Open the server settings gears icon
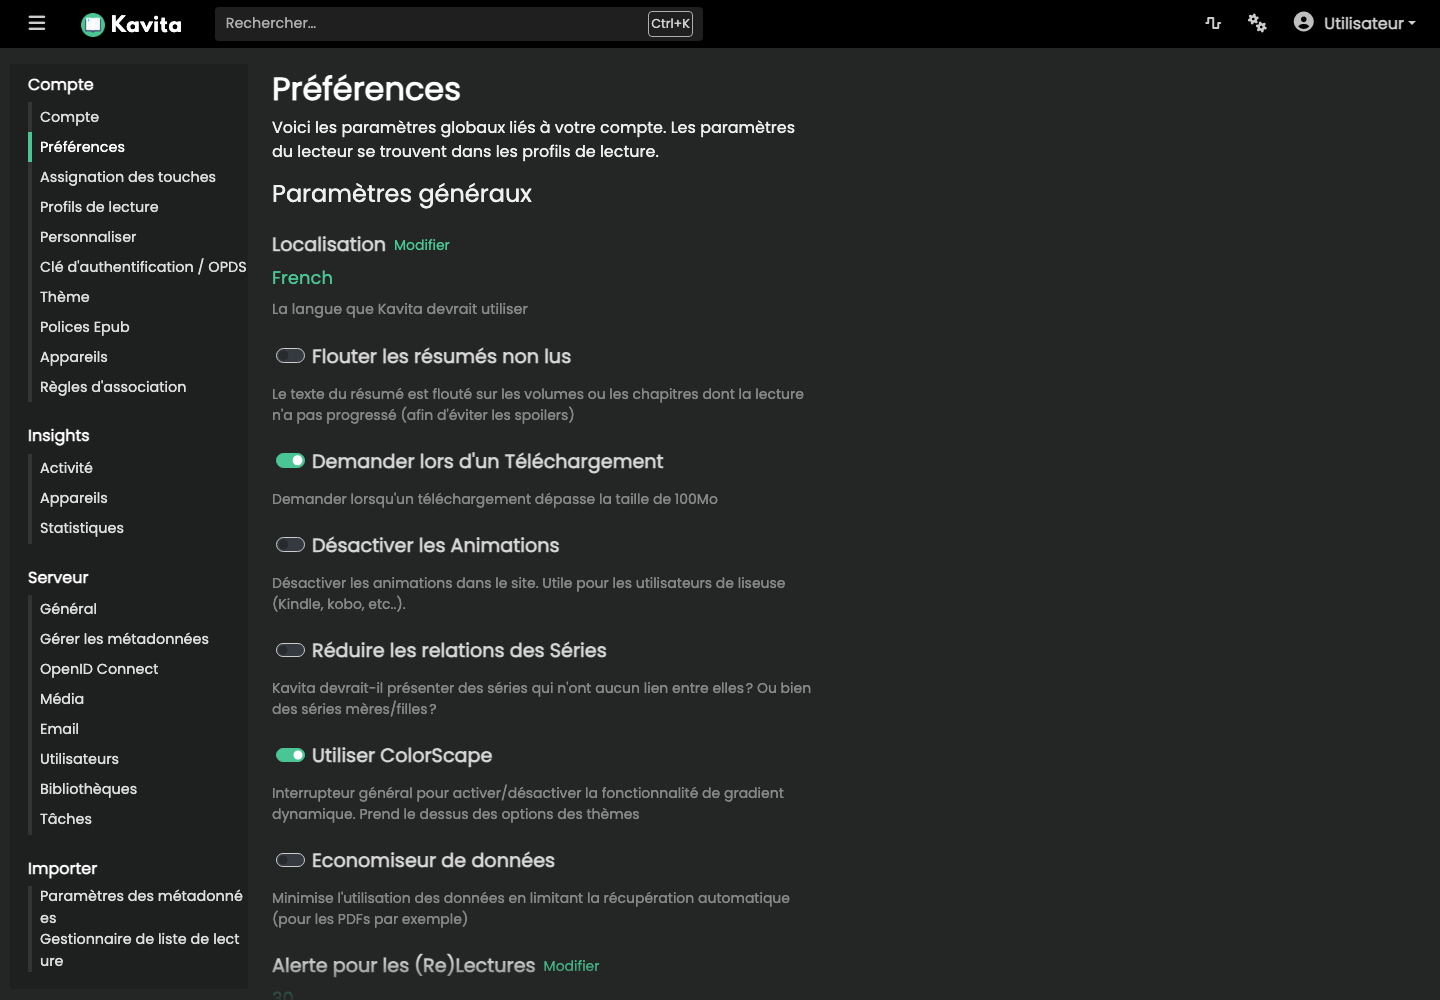Screen dimensions: 1440x1000 1257,23
